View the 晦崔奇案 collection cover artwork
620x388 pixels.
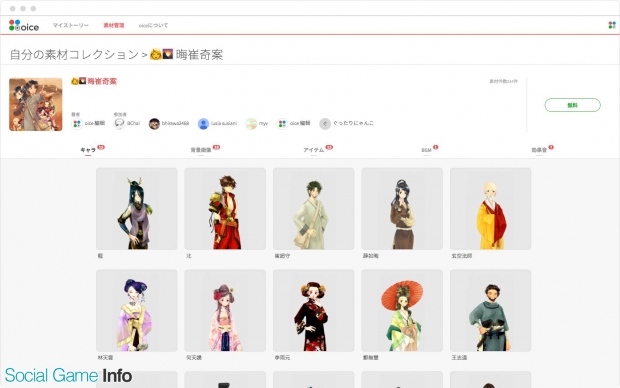[36, 104]
